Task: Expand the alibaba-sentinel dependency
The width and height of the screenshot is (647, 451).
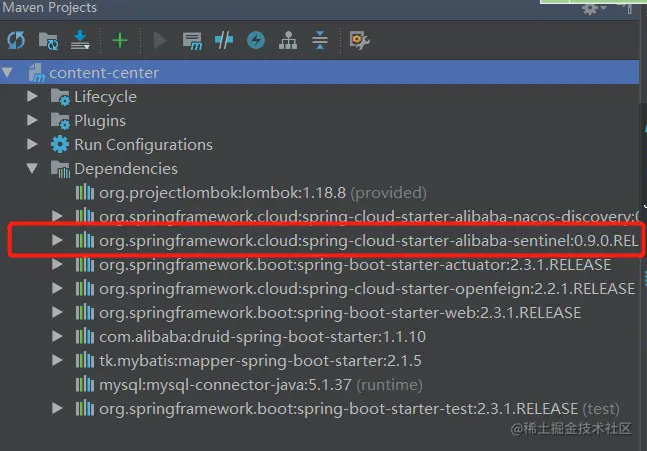Action: coord(57,240)
